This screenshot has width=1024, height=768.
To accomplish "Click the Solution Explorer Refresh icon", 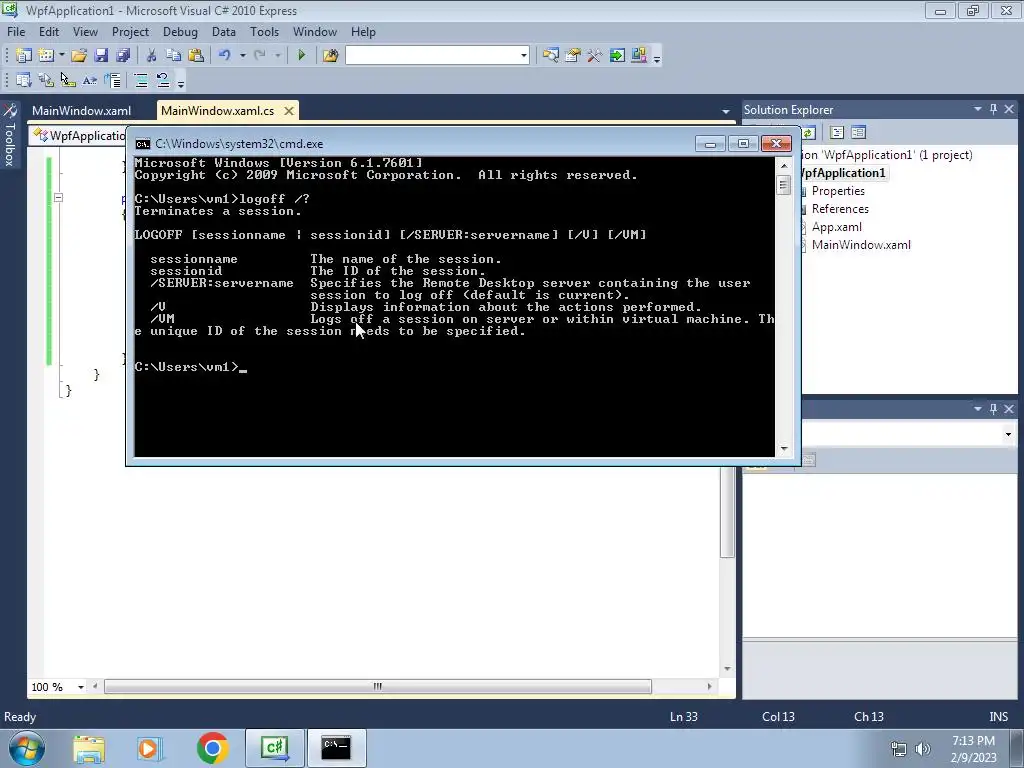I will 809,133.
